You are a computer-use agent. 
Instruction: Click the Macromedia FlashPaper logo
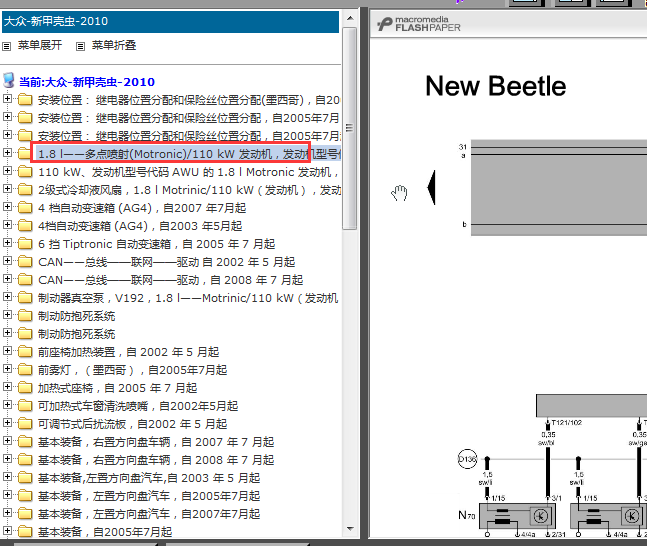coord(419,24)
